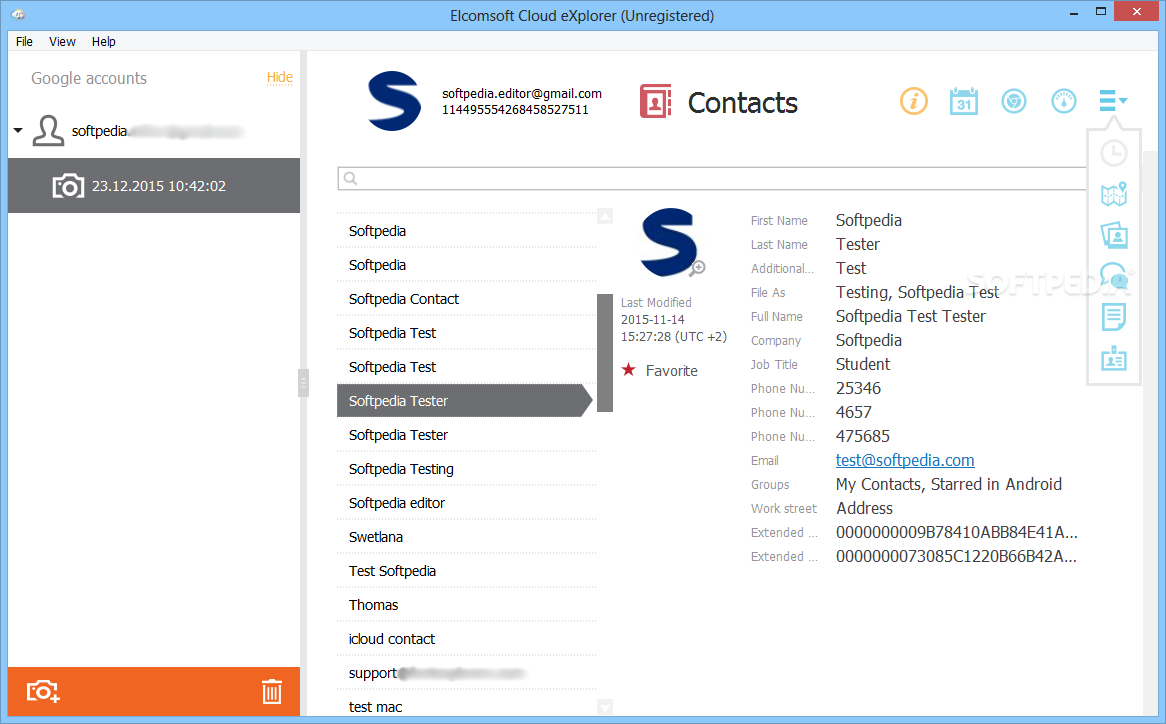Expand the more categories dropdown menu
The image size is (1166, 724).
coord(1113,100)
